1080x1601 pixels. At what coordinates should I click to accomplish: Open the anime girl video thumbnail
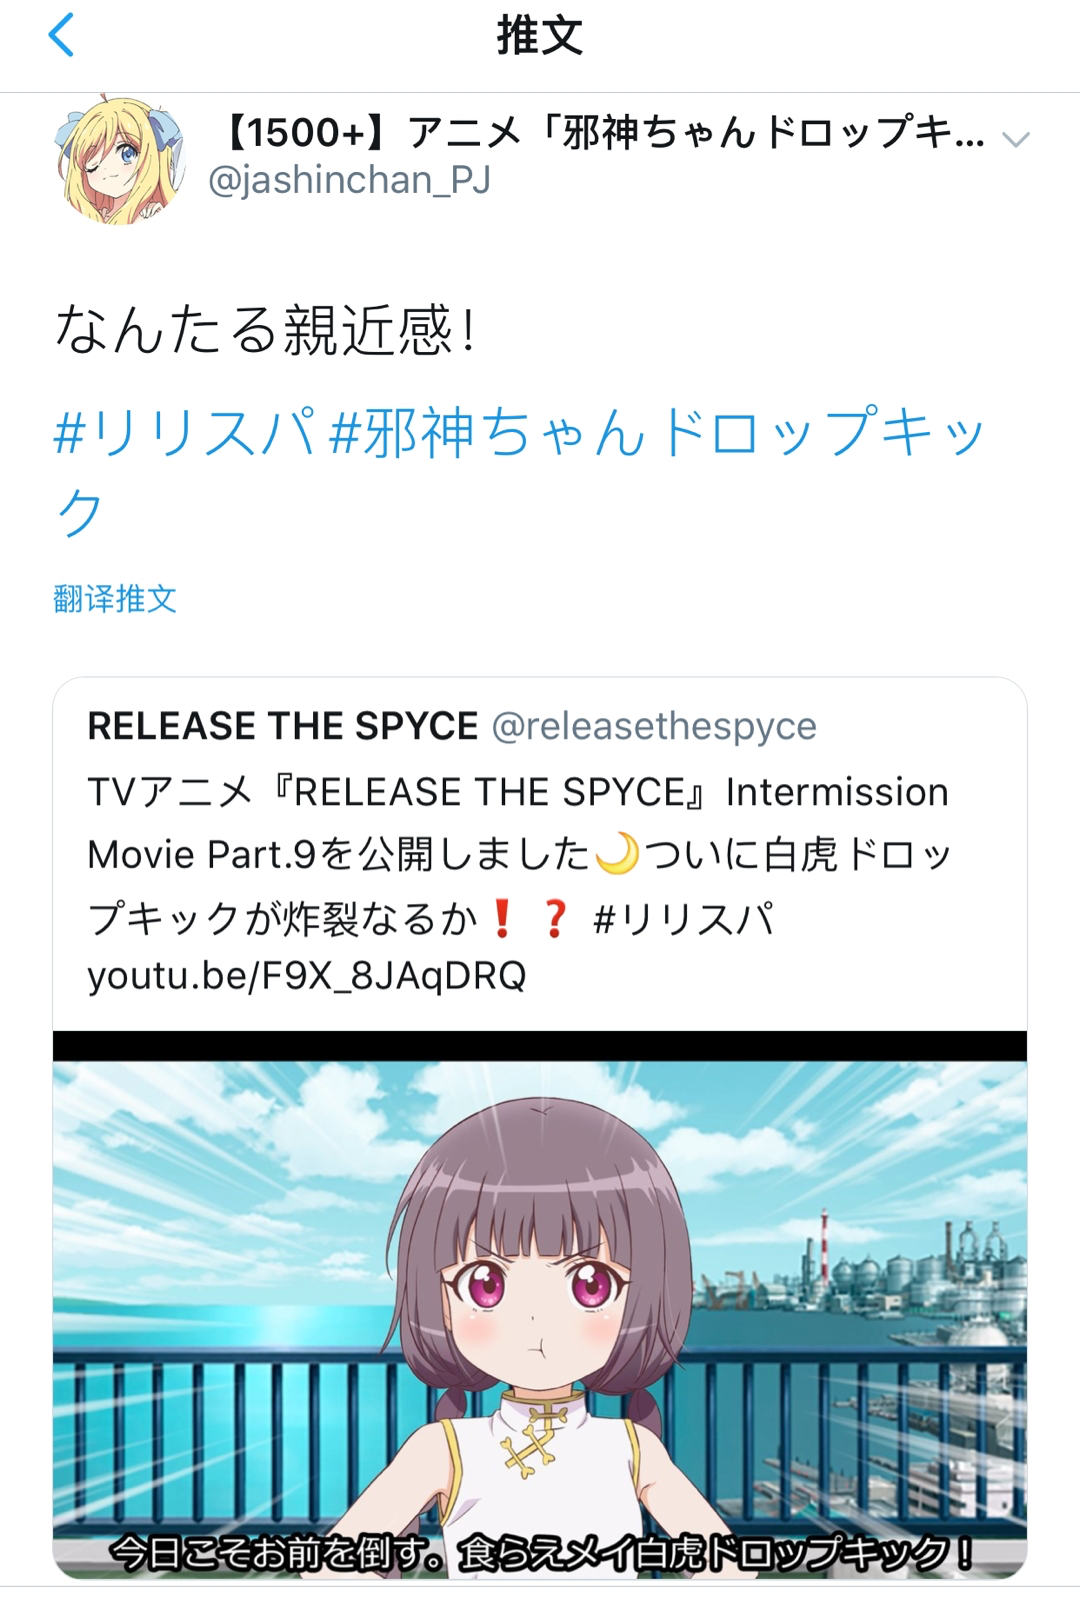[540, 1306]
